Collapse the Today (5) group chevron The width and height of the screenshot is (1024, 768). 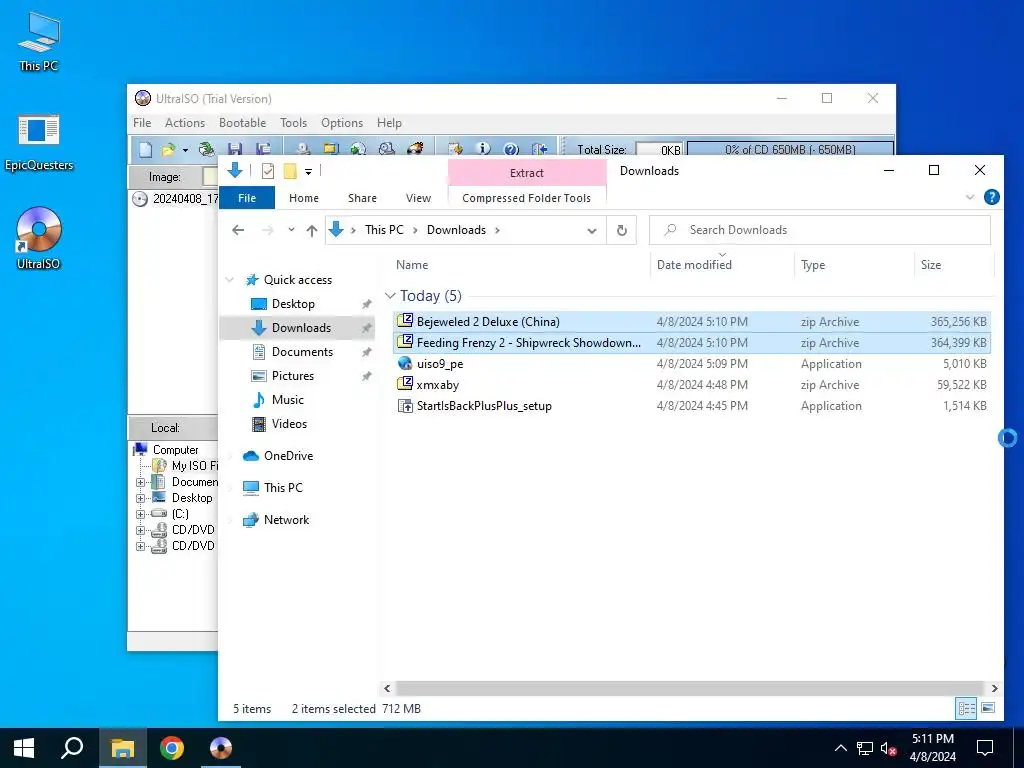click(x=391, y=296)
